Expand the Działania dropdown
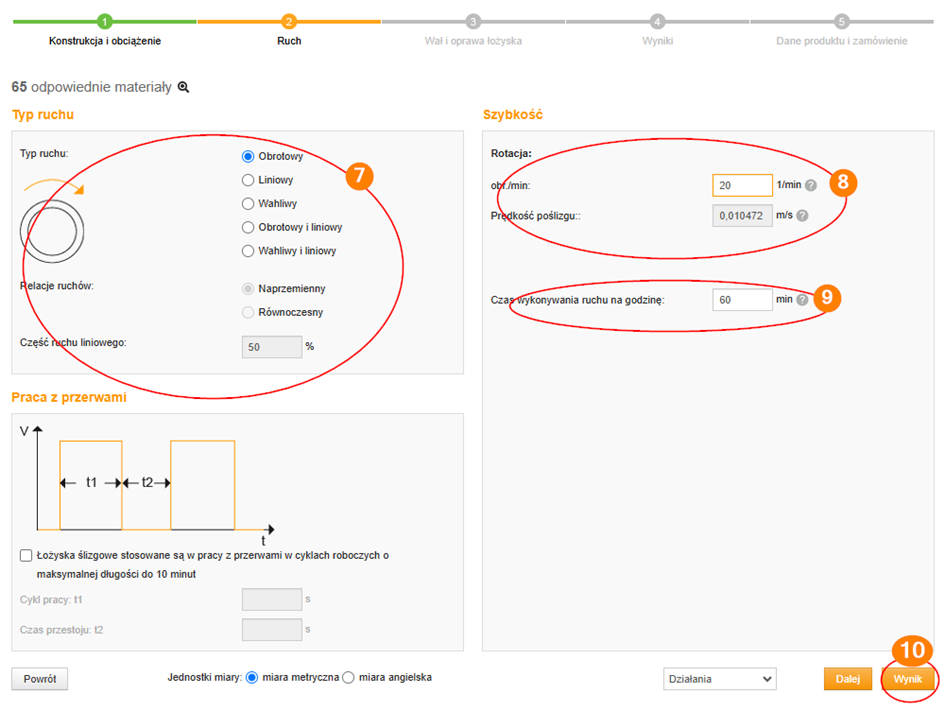Screen dimensions: 945x711 (x=719, y=679)
